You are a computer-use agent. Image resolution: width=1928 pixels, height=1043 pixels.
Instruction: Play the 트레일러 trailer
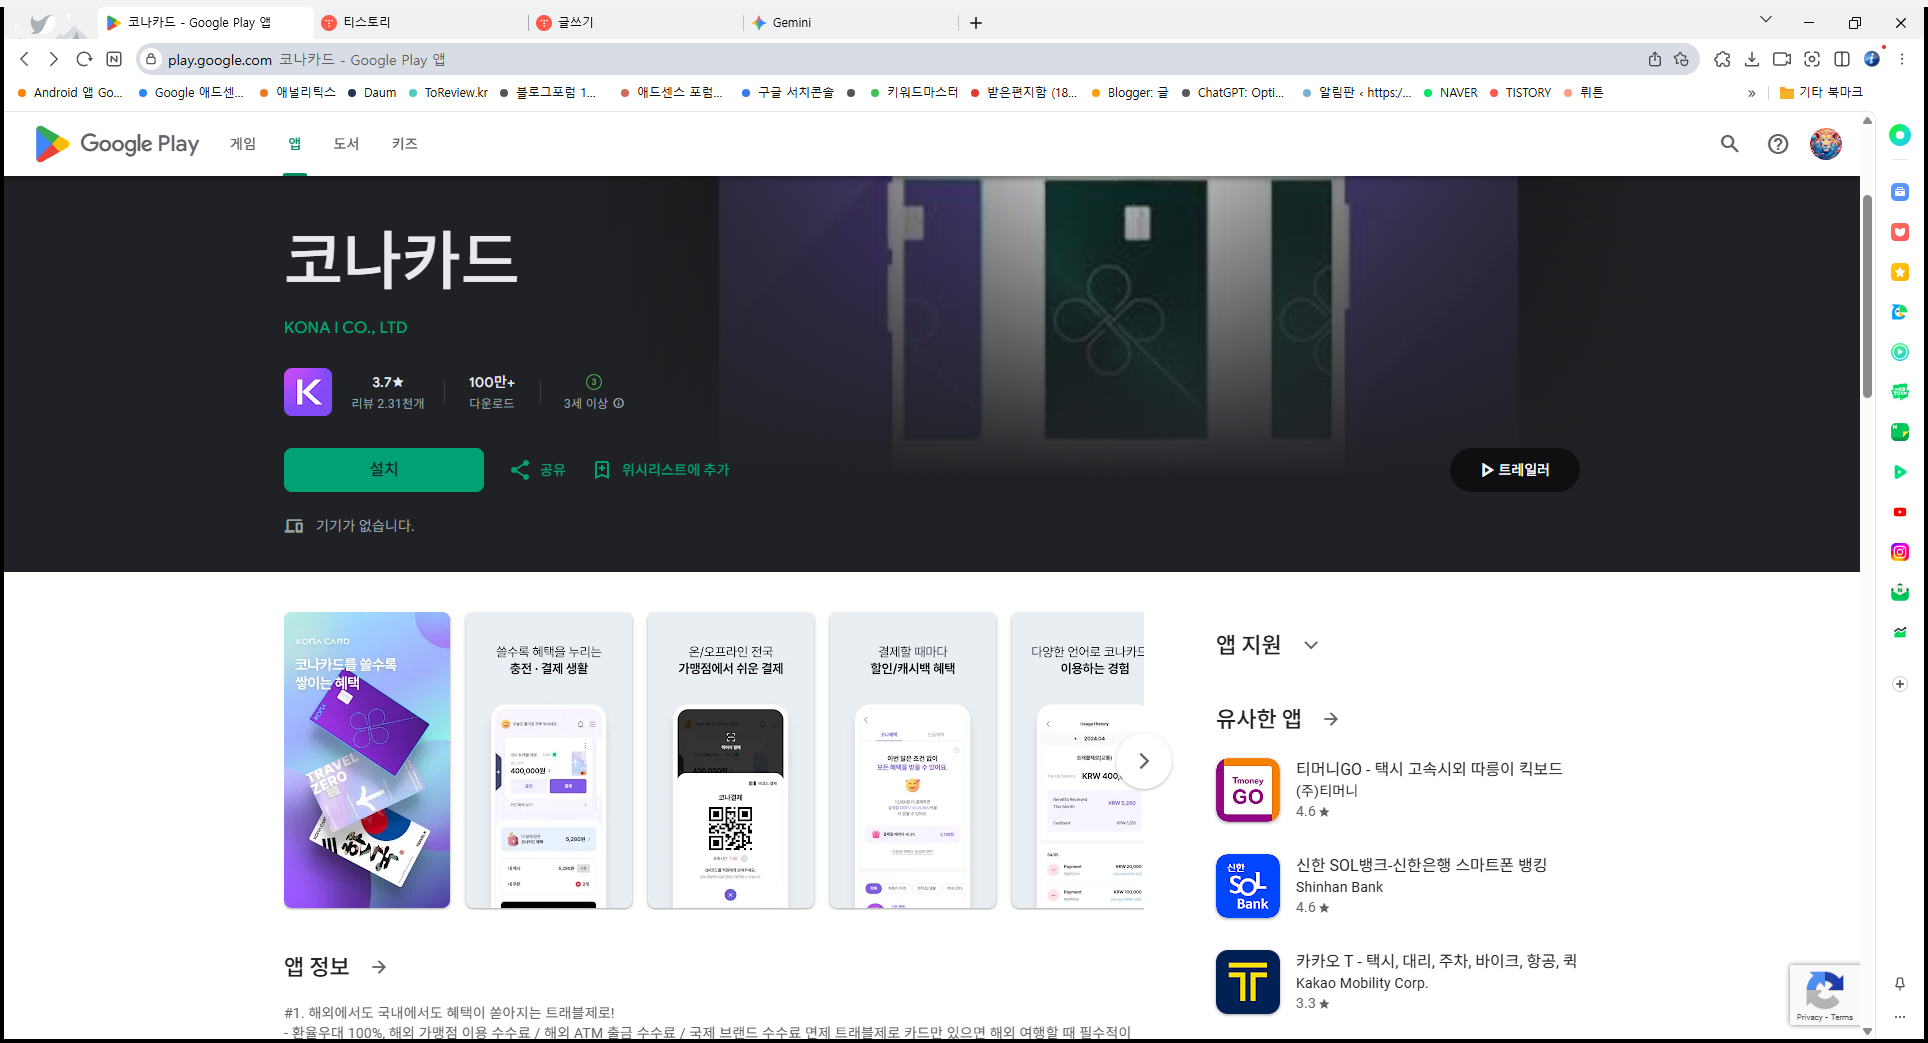[x=1514, y=469]
